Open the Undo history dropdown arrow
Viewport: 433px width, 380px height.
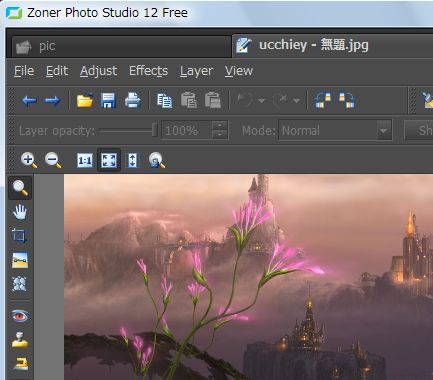click(262, 100)
